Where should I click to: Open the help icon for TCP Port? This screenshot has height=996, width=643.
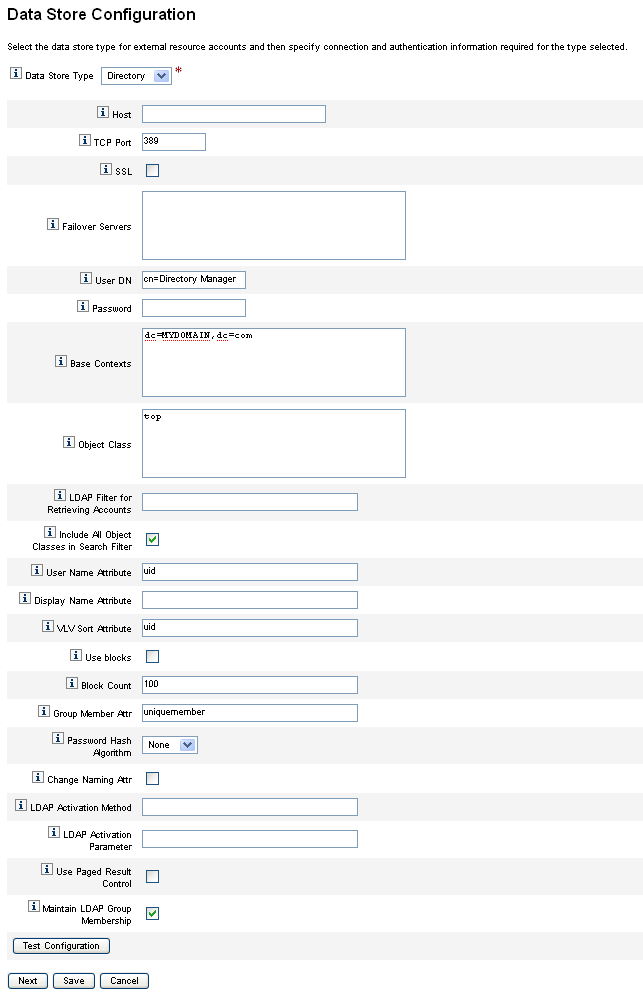click(85, 140)
